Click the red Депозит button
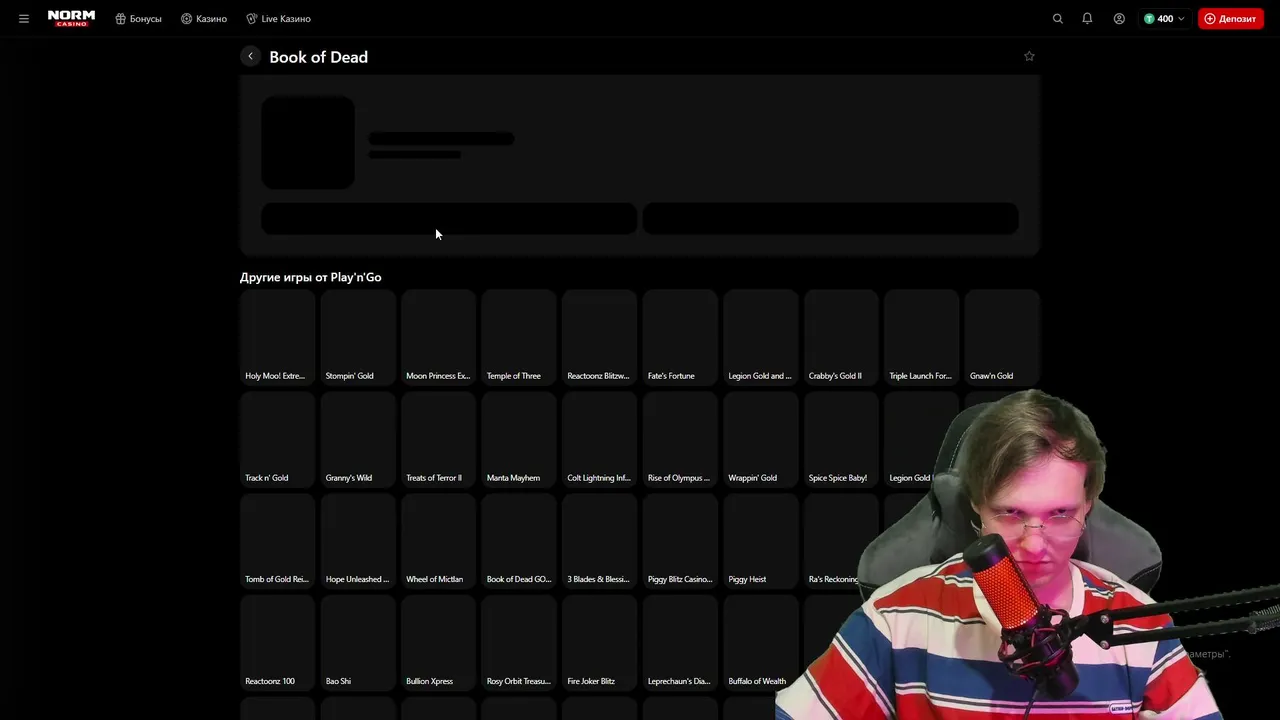The height and width of the screenshot is (720, 1280). [x=1230, y=19]
